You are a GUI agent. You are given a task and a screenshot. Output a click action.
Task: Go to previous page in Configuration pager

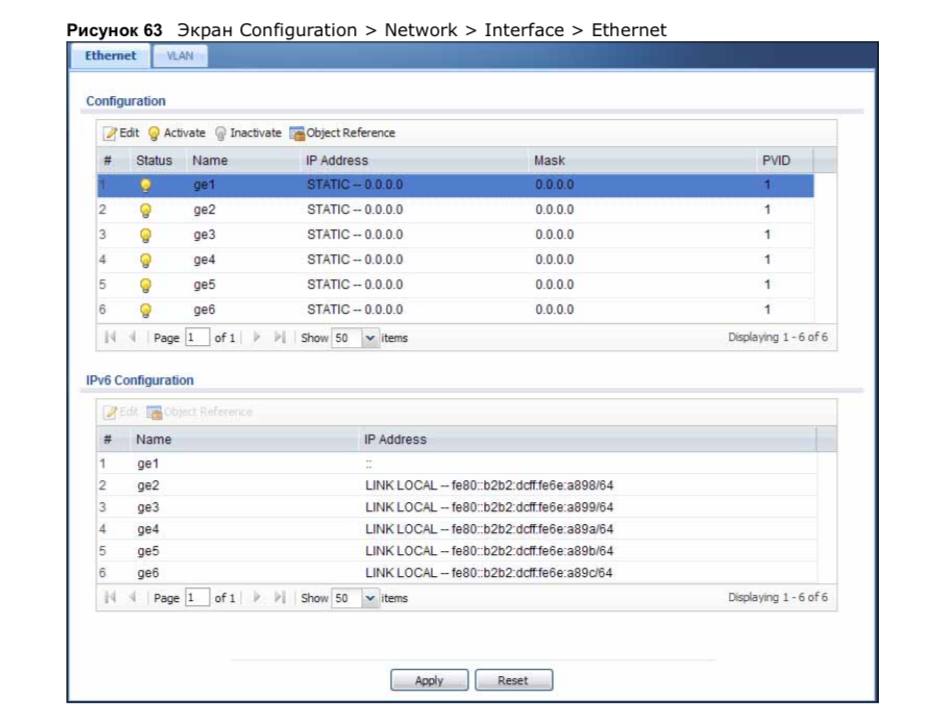133,337
